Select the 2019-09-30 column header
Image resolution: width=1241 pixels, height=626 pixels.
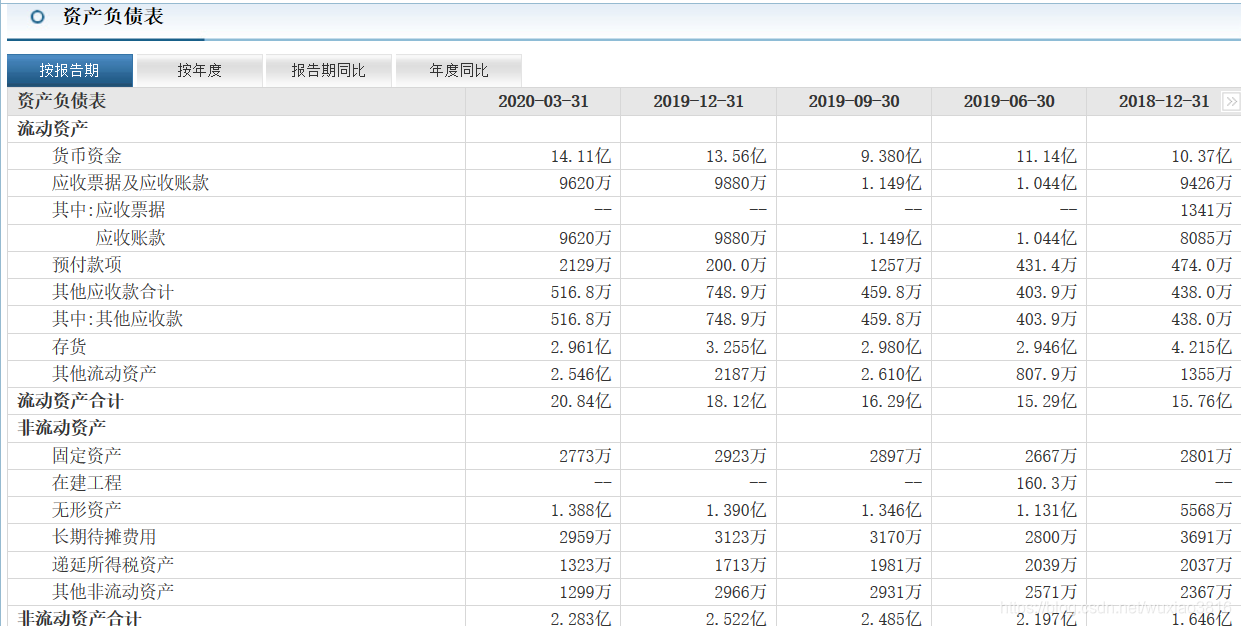tap(854, 102)
